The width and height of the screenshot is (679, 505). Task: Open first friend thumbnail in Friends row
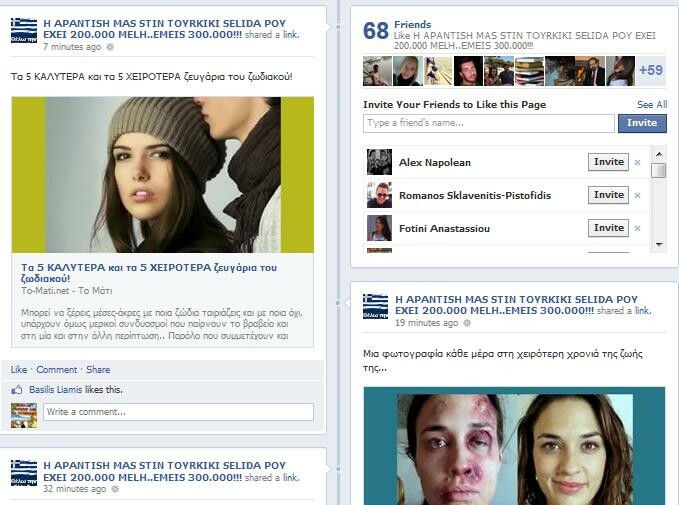click(378, 71)
